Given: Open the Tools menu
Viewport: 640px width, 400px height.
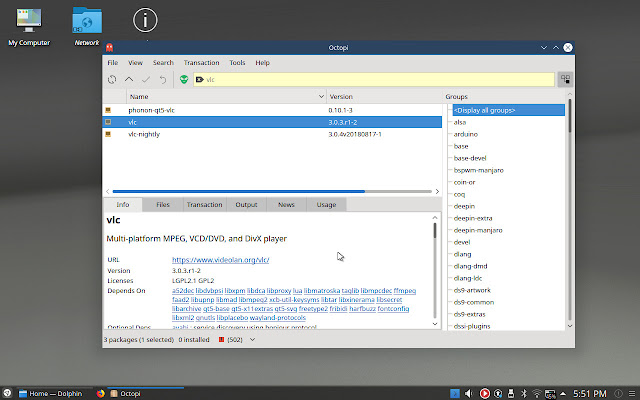Looking at the screenshot, I should pos(237,63).
